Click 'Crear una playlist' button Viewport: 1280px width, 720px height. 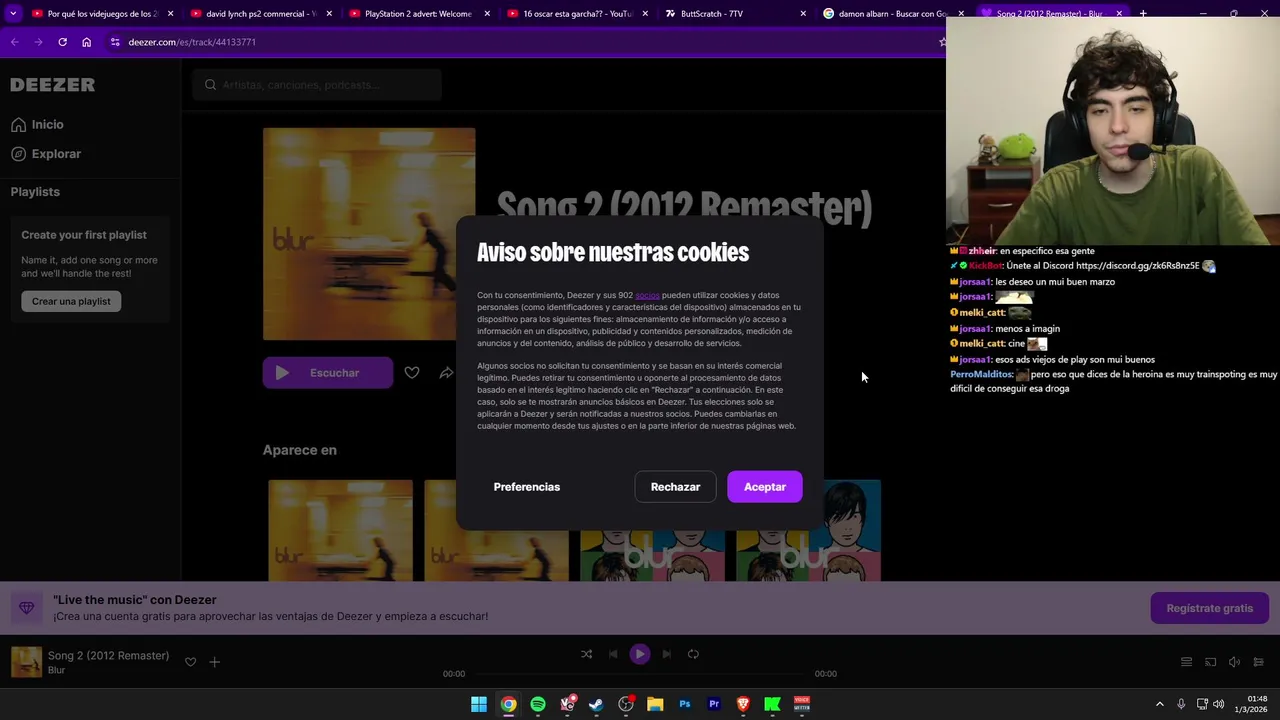coord(71,301)
